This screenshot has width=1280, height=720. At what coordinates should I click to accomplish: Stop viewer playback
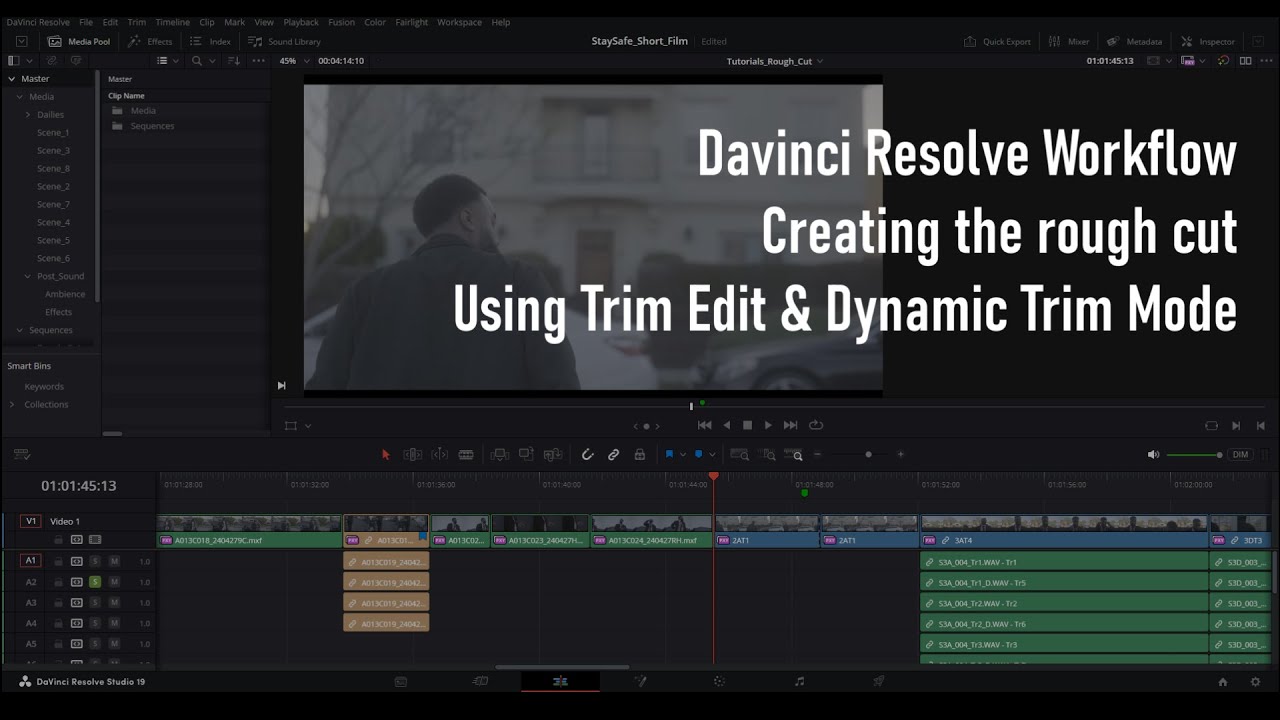pos(747,425)
